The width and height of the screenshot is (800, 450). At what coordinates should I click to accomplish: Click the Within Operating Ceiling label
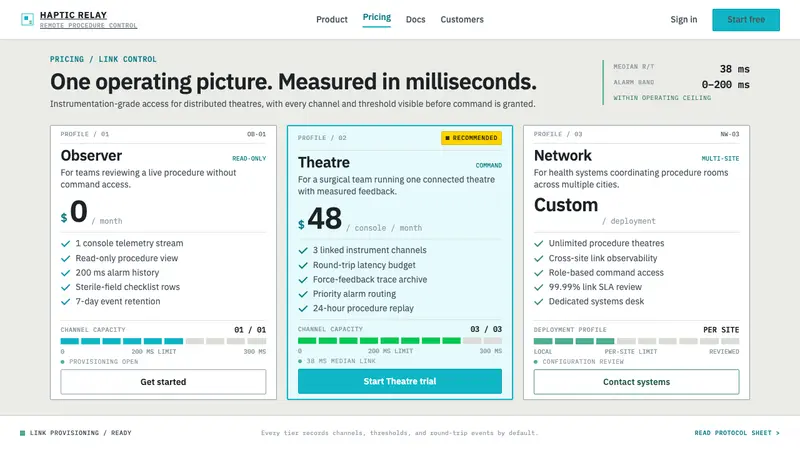(662, 98)
